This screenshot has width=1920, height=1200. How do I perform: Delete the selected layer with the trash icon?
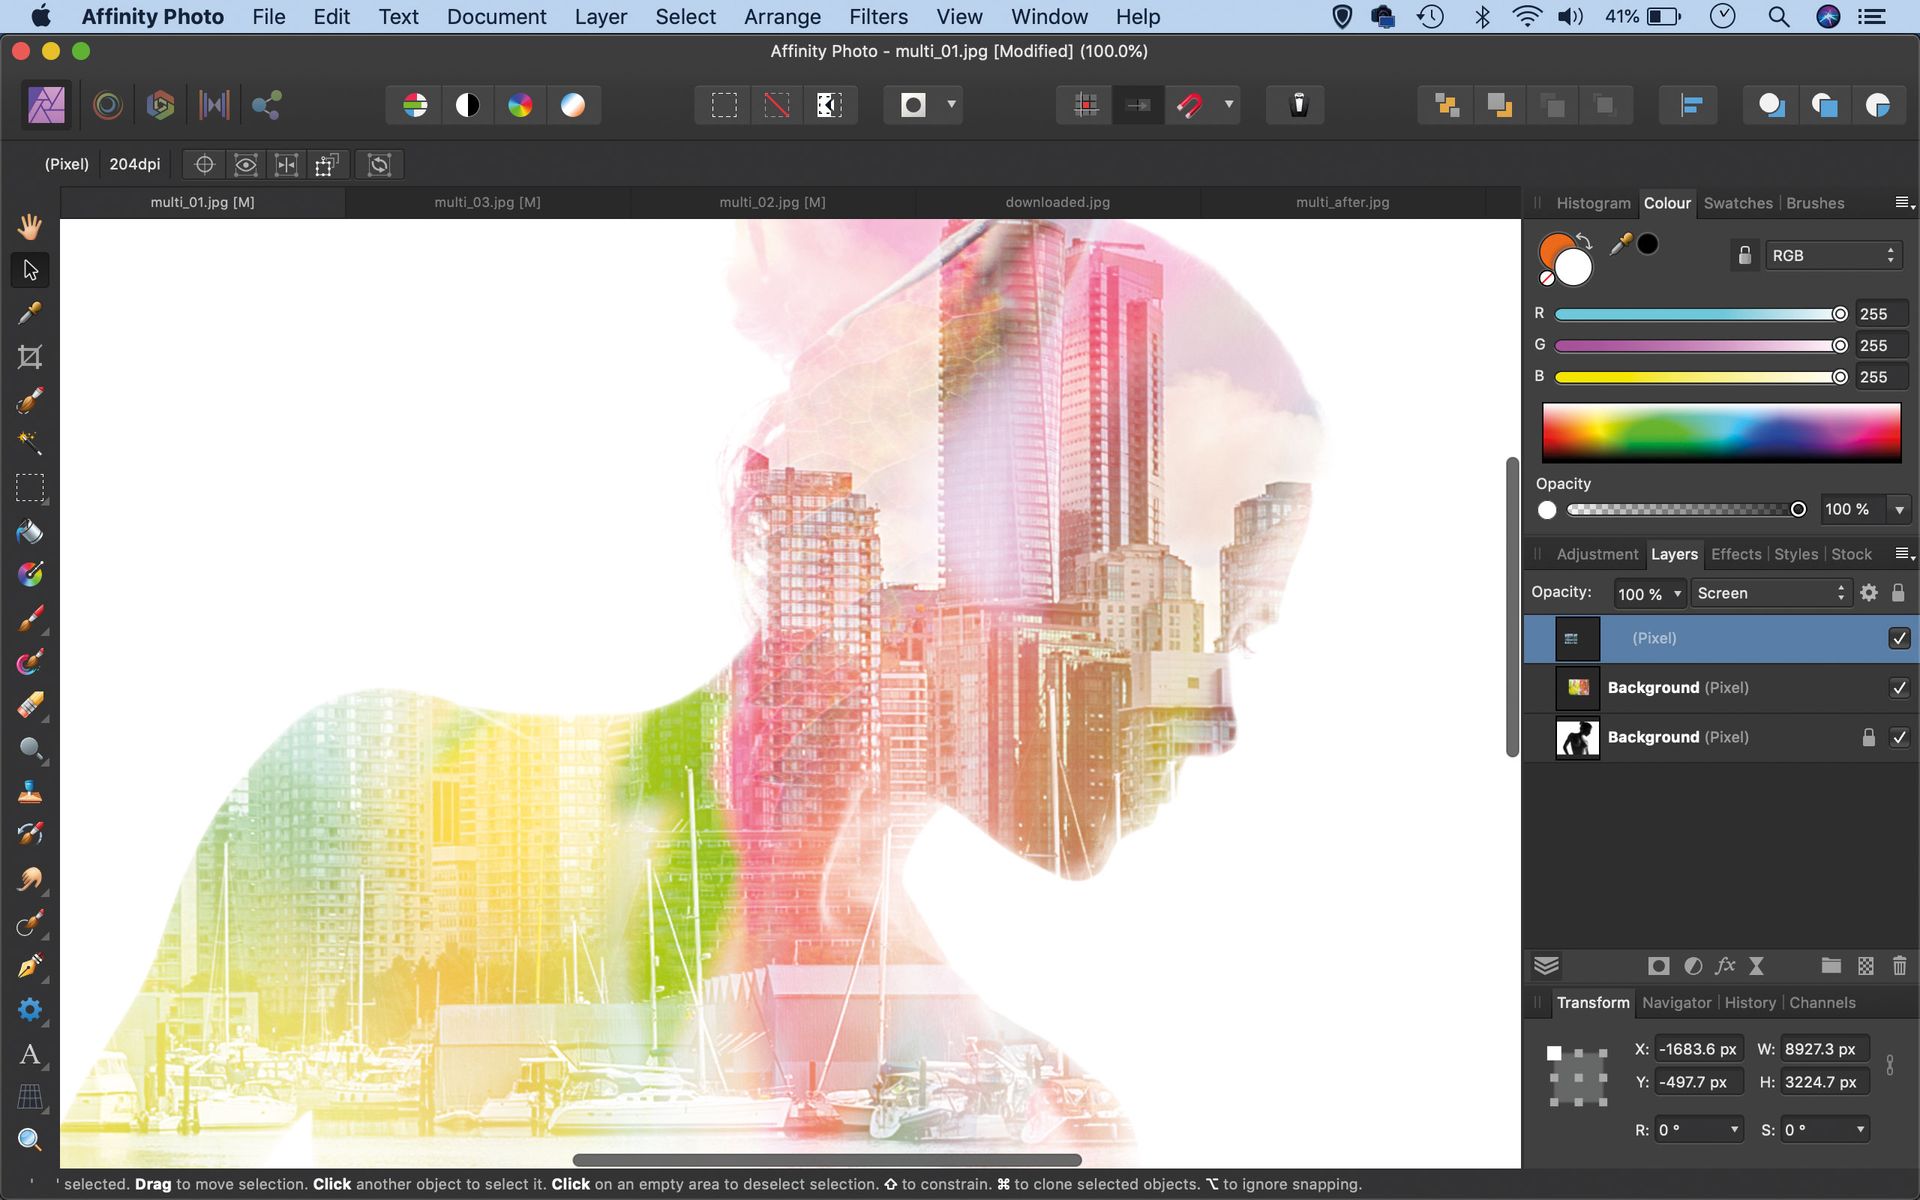pos(1898,966)
